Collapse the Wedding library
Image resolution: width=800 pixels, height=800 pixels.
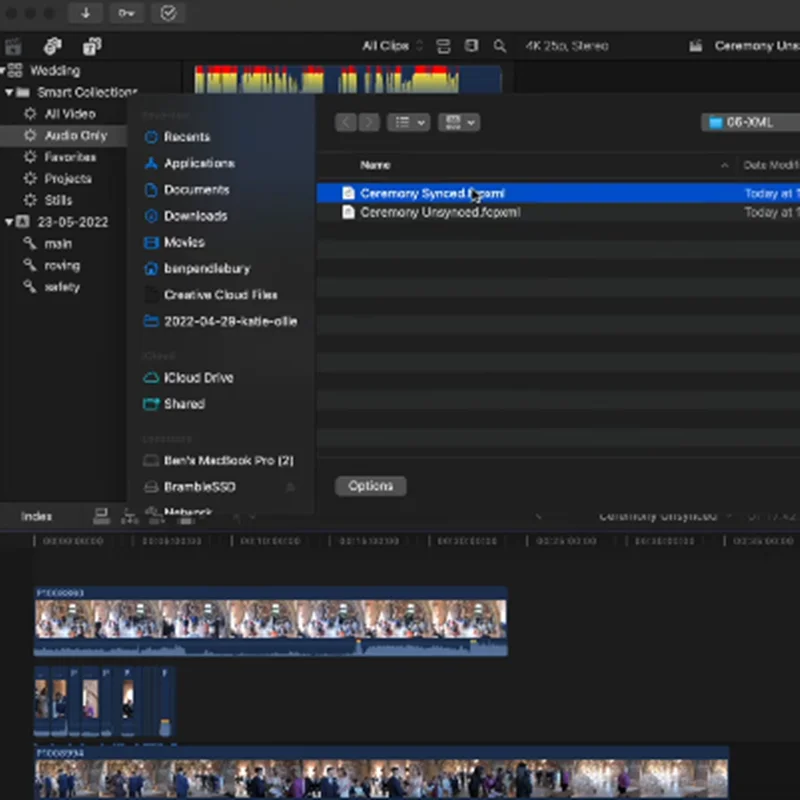[x=3, y=70]
